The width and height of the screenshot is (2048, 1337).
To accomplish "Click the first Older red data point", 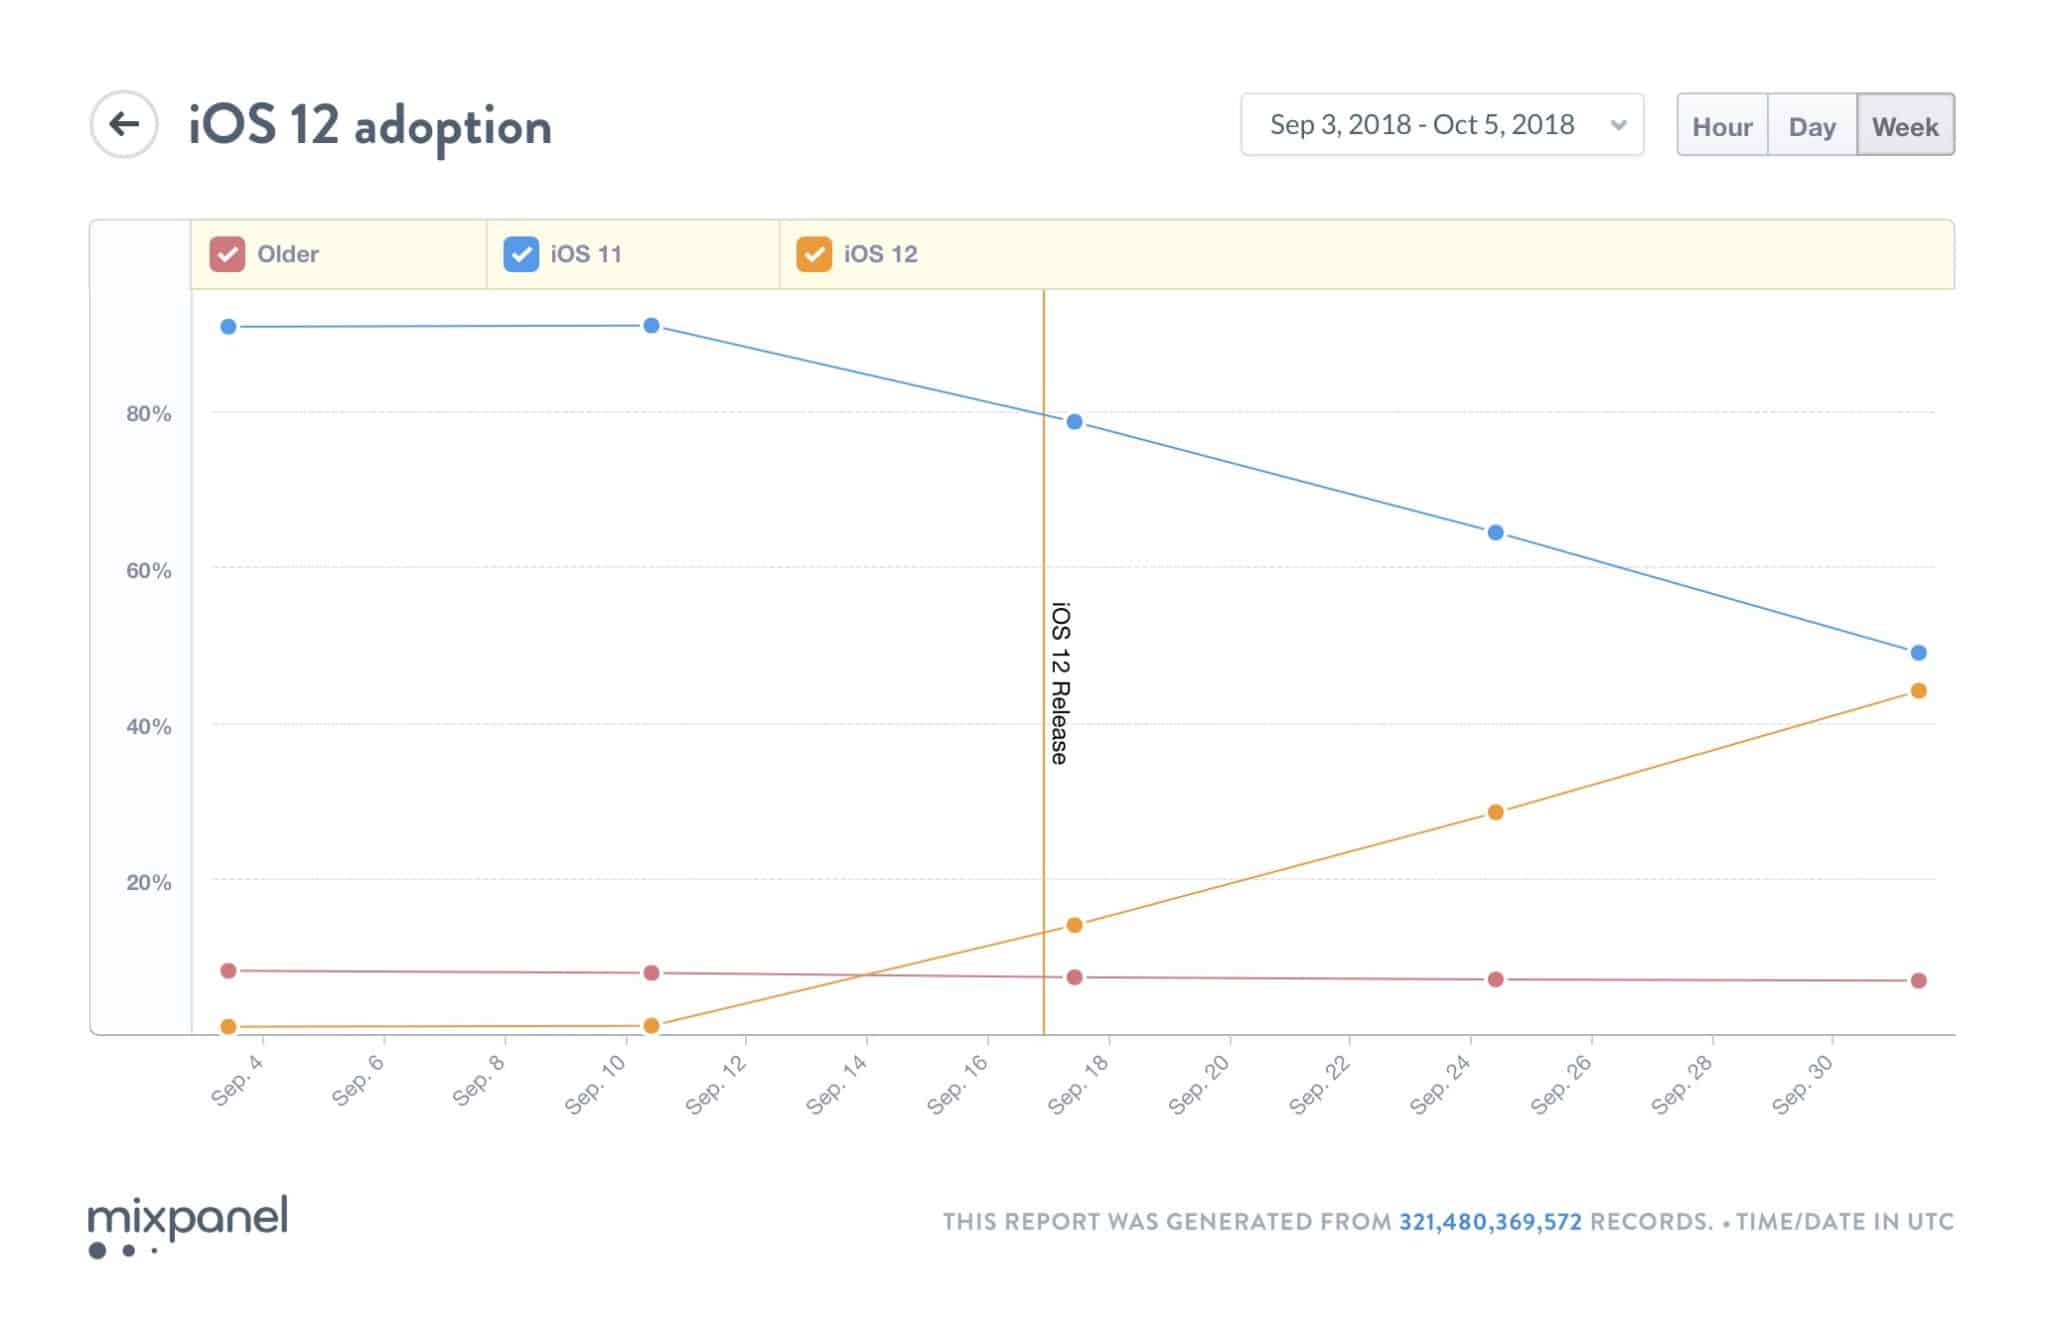I will [228, 971].
